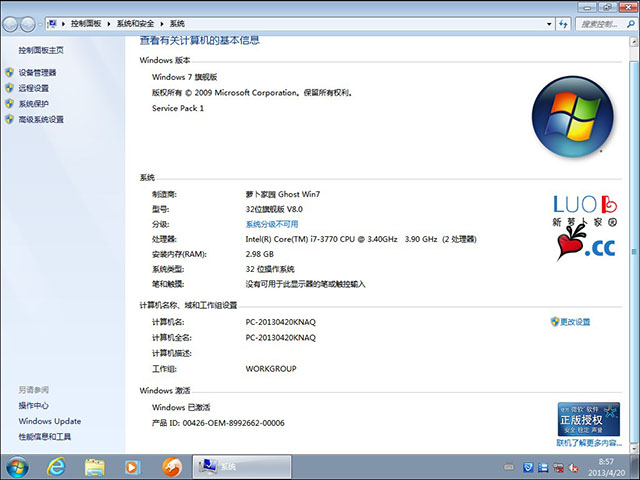Open Device Manager (设备管理器) link
Screen dimensions: 640x480
coord(37,73)
